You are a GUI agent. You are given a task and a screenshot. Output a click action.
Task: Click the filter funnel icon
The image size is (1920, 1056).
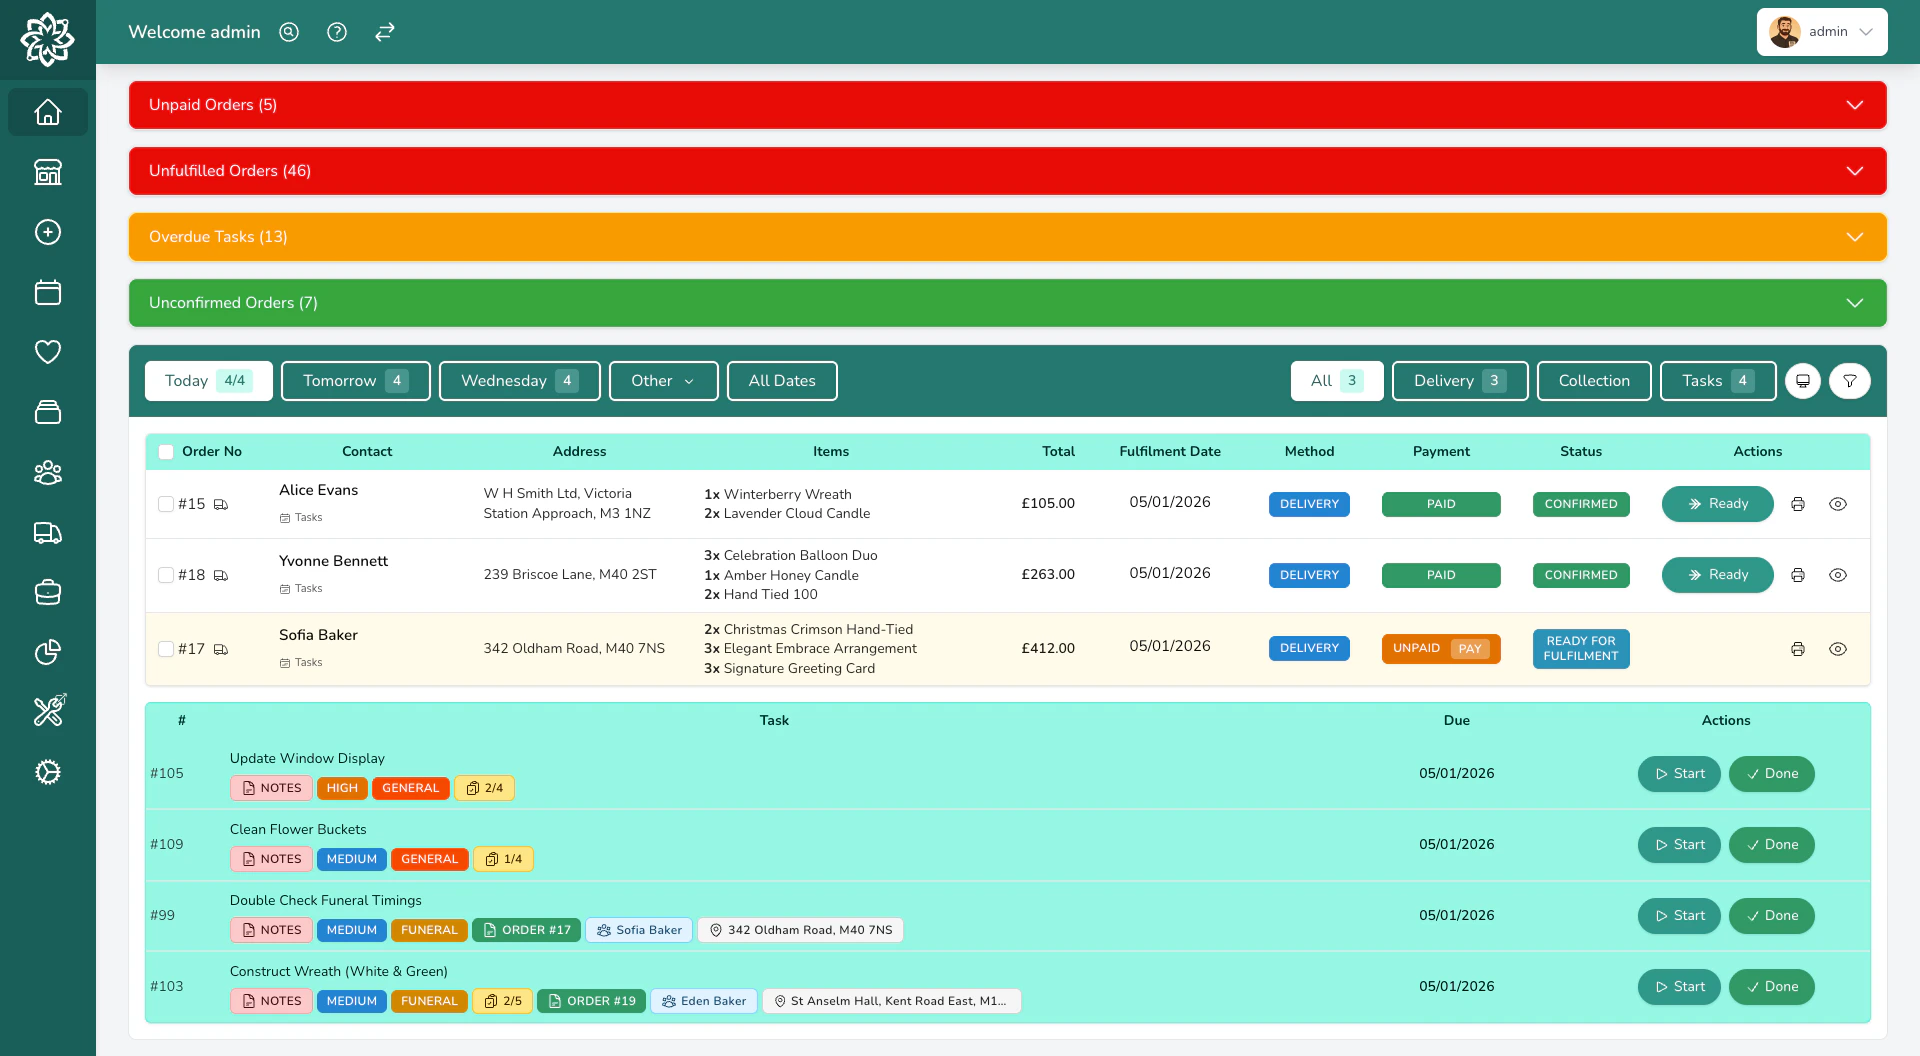point(1849,381)
